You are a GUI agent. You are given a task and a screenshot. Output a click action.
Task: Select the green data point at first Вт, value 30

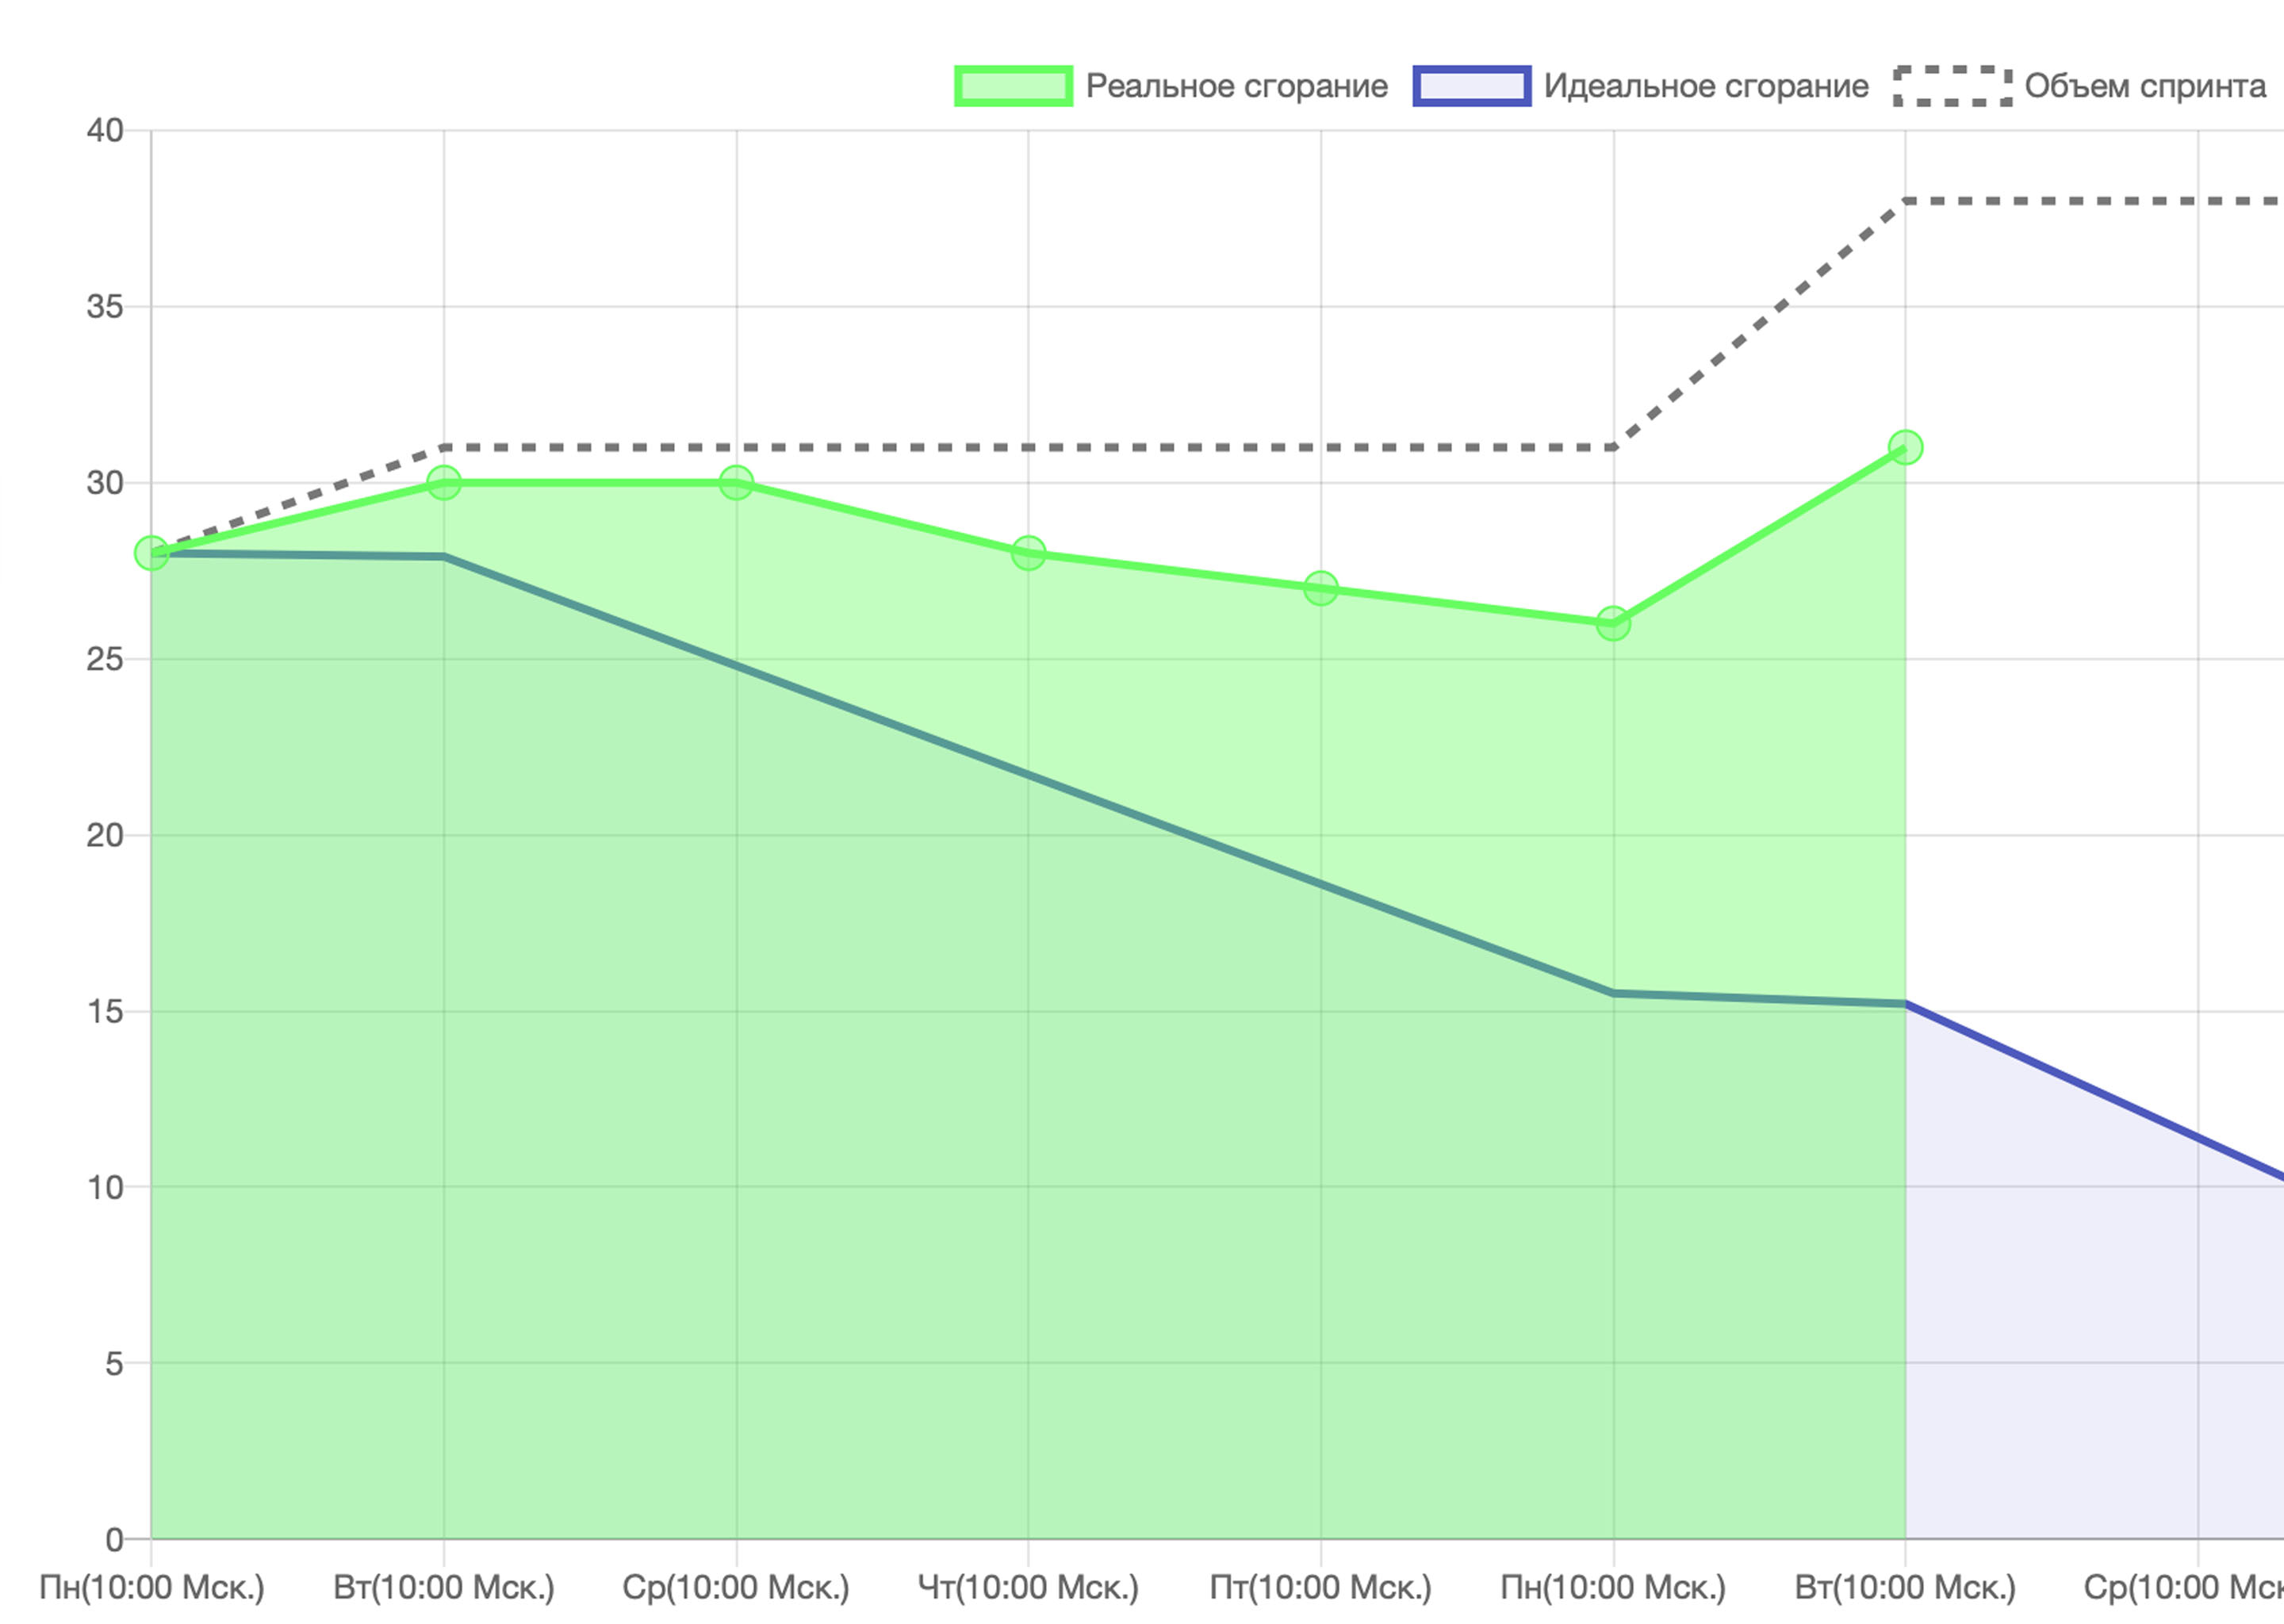point(444,483)
